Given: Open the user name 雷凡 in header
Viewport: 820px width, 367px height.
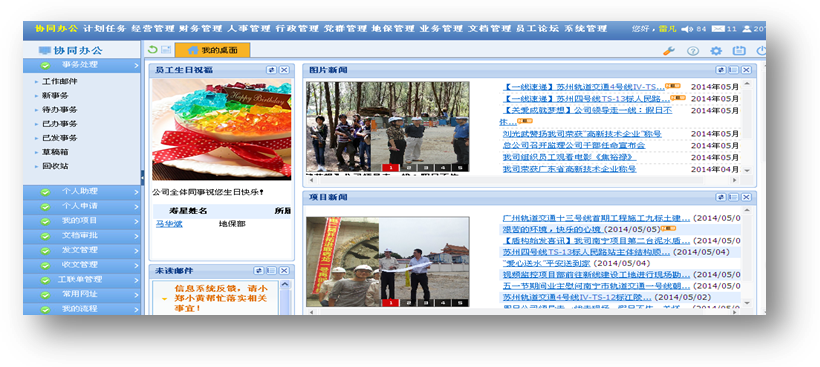Looking at the screenshot, I should [x=666, y=29].
